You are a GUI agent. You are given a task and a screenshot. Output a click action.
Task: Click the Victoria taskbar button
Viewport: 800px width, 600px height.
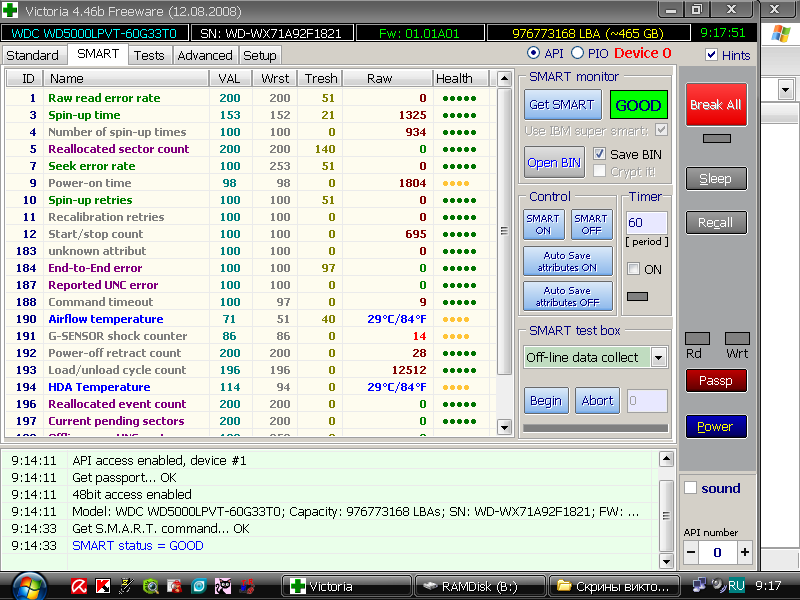tap(347, 586)
